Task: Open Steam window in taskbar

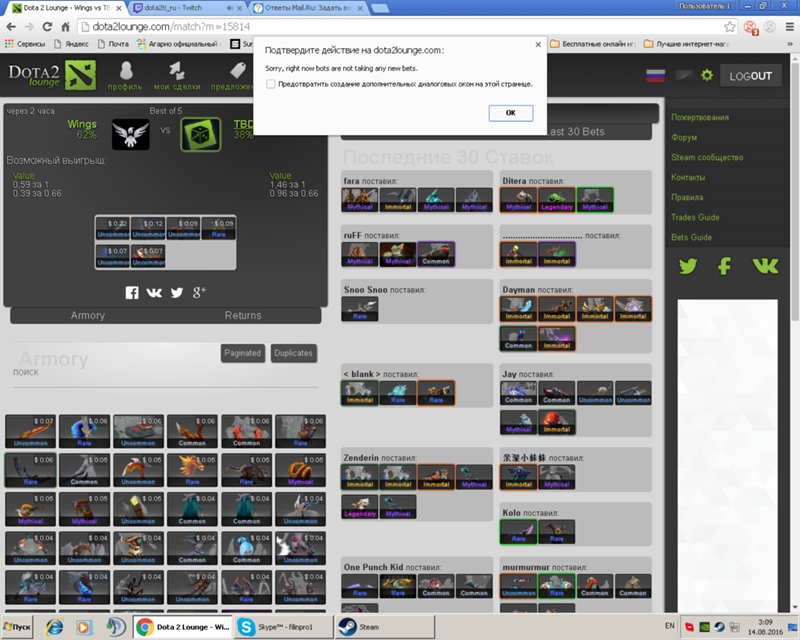Action: 385,627
